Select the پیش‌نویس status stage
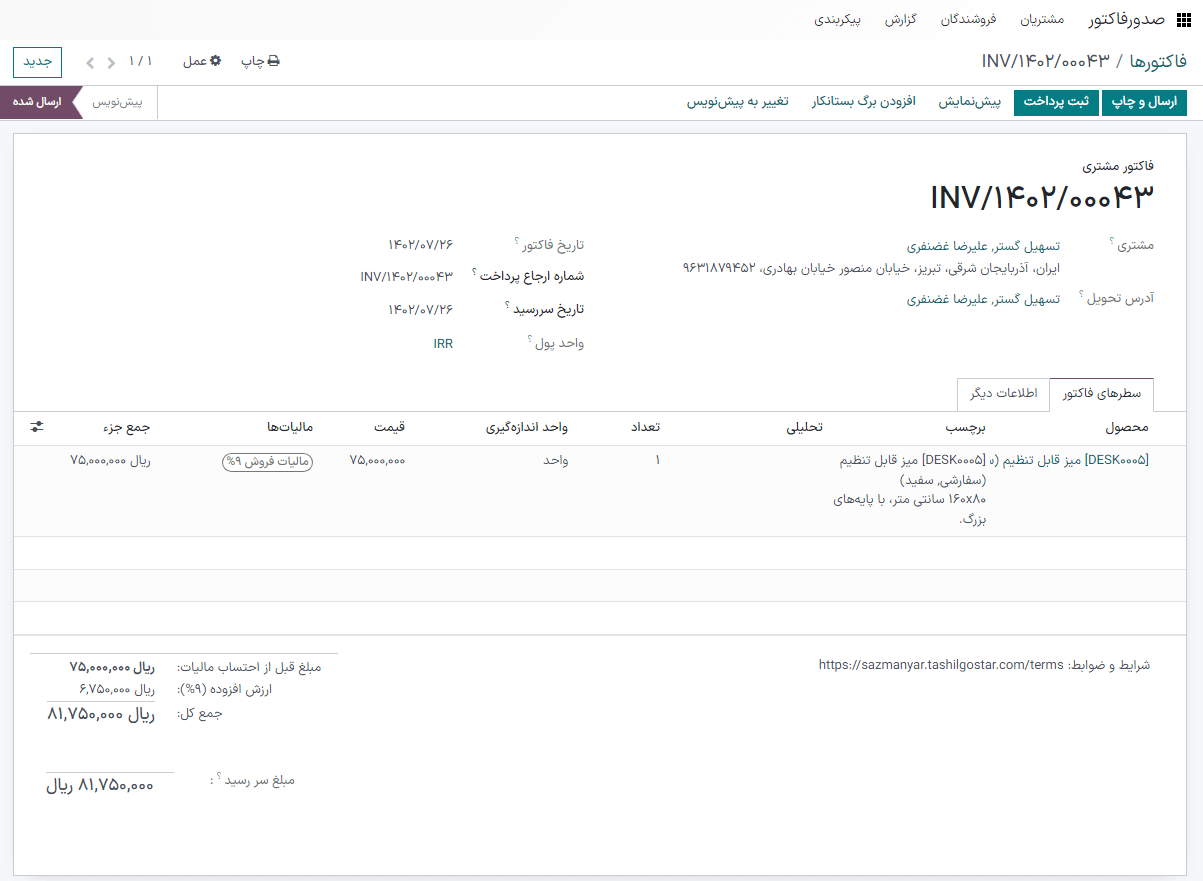Image resolution: width=1203 pixels, height=881 pixels. (x=117, y=103)
